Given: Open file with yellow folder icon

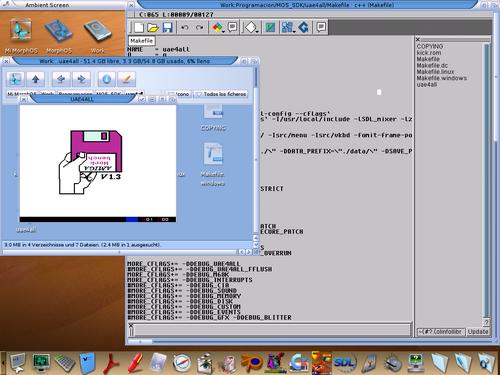Looking at the screenshot, I should click(x=153, y=27).
